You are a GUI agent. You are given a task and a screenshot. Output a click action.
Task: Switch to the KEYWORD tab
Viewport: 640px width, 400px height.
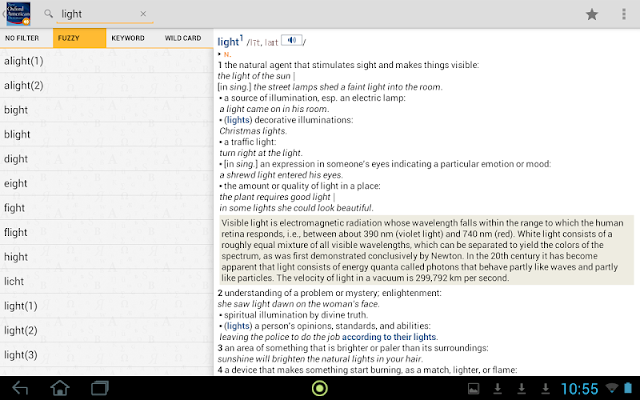(128, 38)
